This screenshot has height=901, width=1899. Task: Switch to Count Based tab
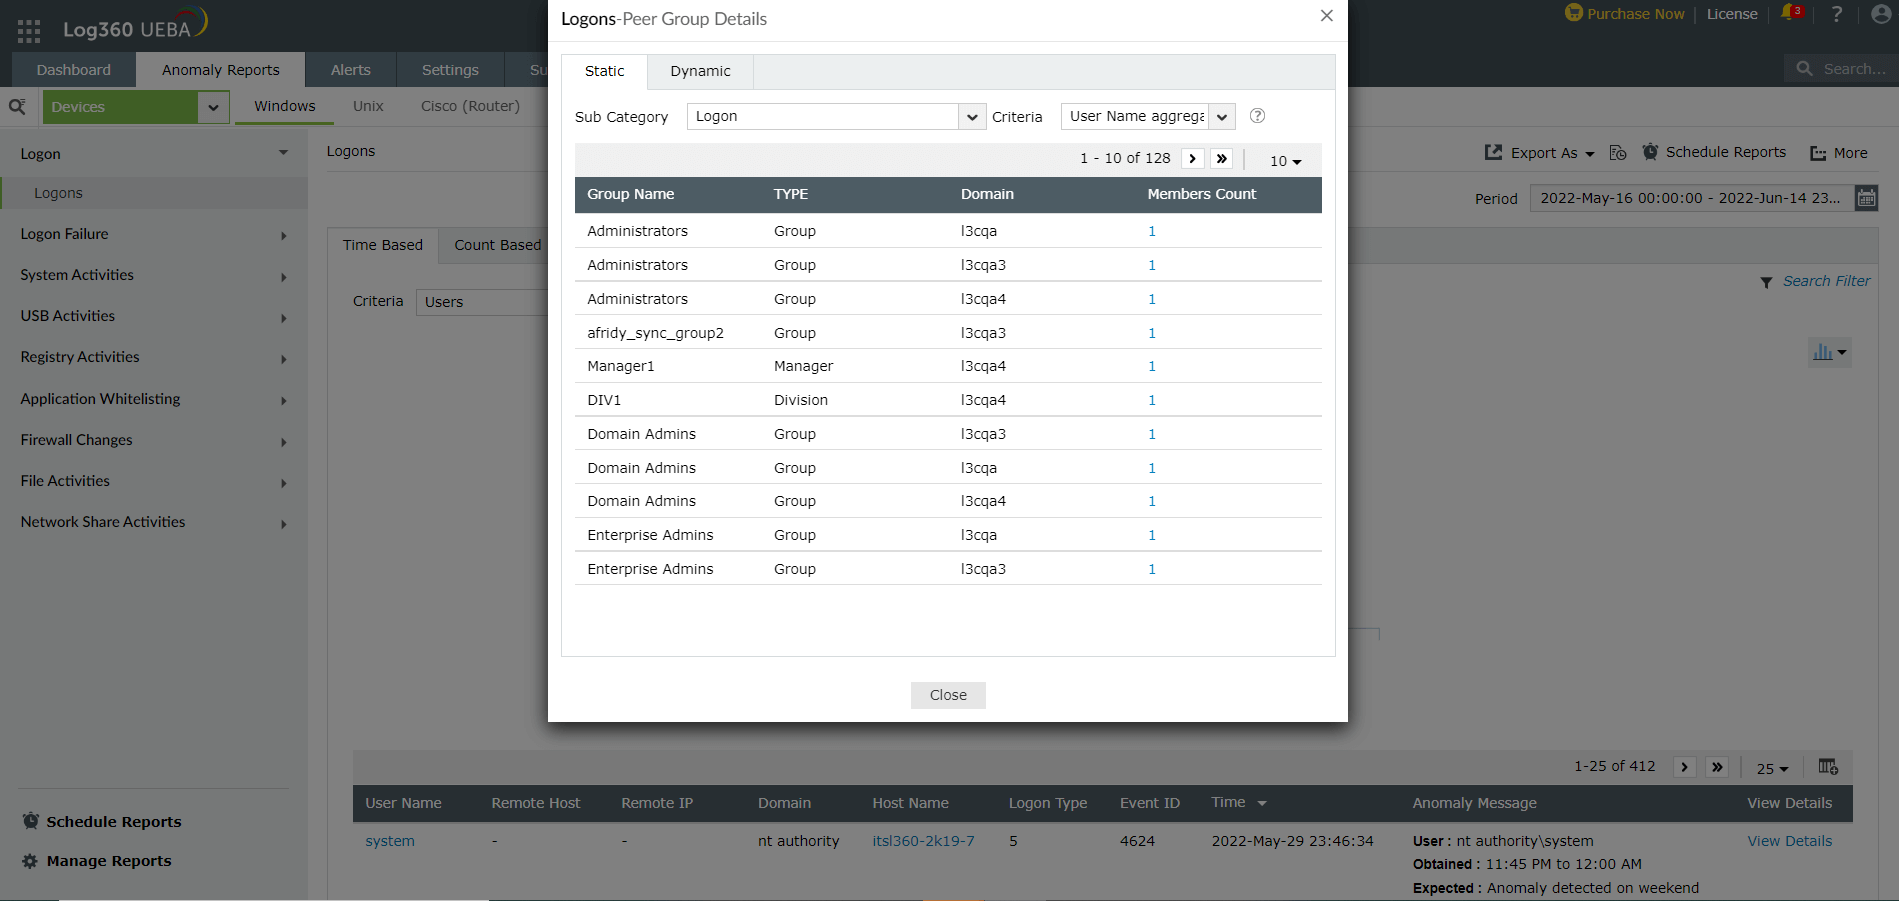pyautogui.click(x=497, y=245)
